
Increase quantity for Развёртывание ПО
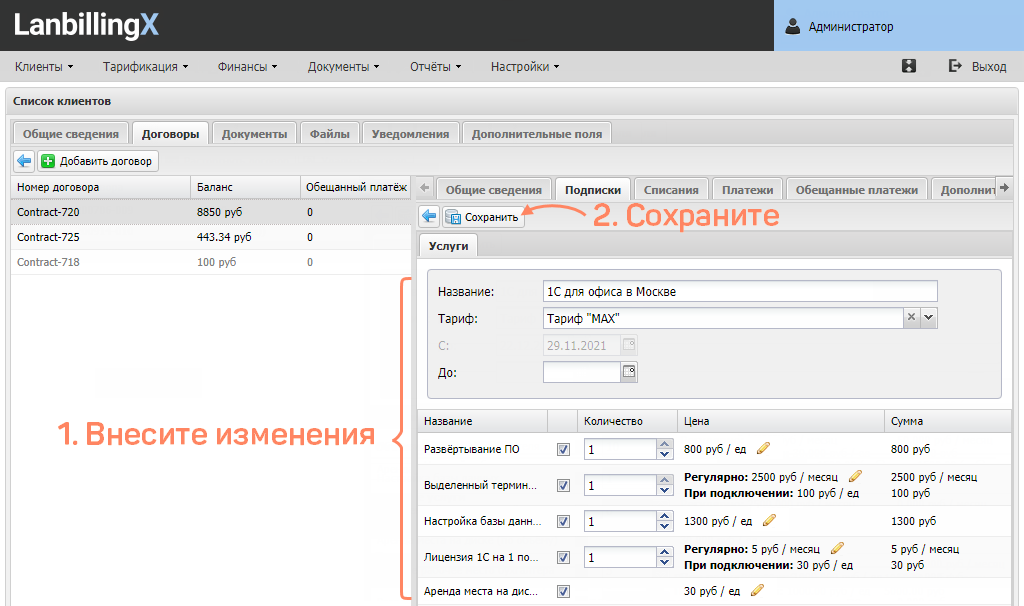(x=664, y=444)
